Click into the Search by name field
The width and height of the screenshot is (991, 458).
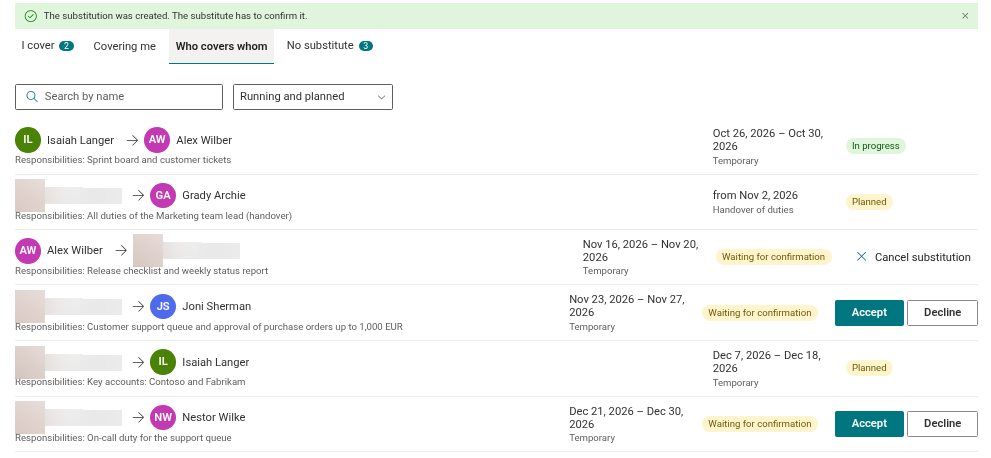(119, 97)
